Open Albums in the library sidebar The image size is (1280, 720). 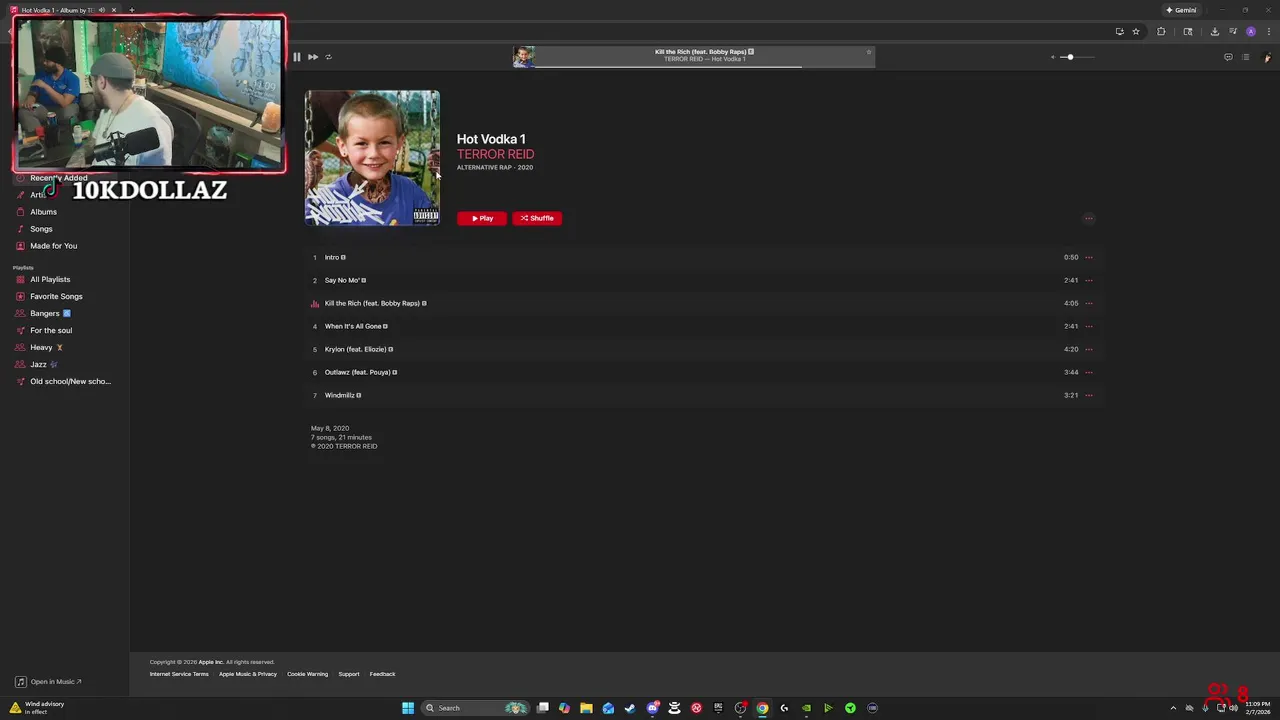click(43, 212)
